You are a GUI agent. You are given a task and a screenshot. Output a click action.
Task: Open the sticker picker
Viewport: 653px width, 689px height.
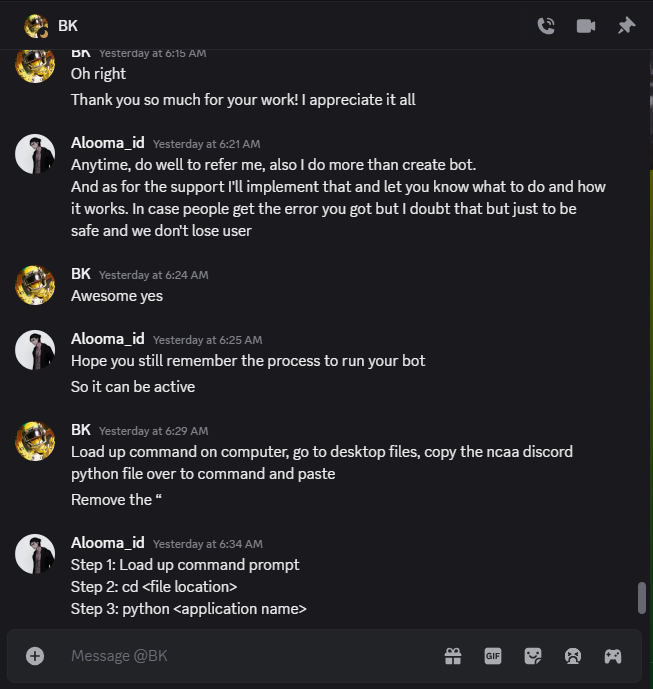click(x=533, y=656)
